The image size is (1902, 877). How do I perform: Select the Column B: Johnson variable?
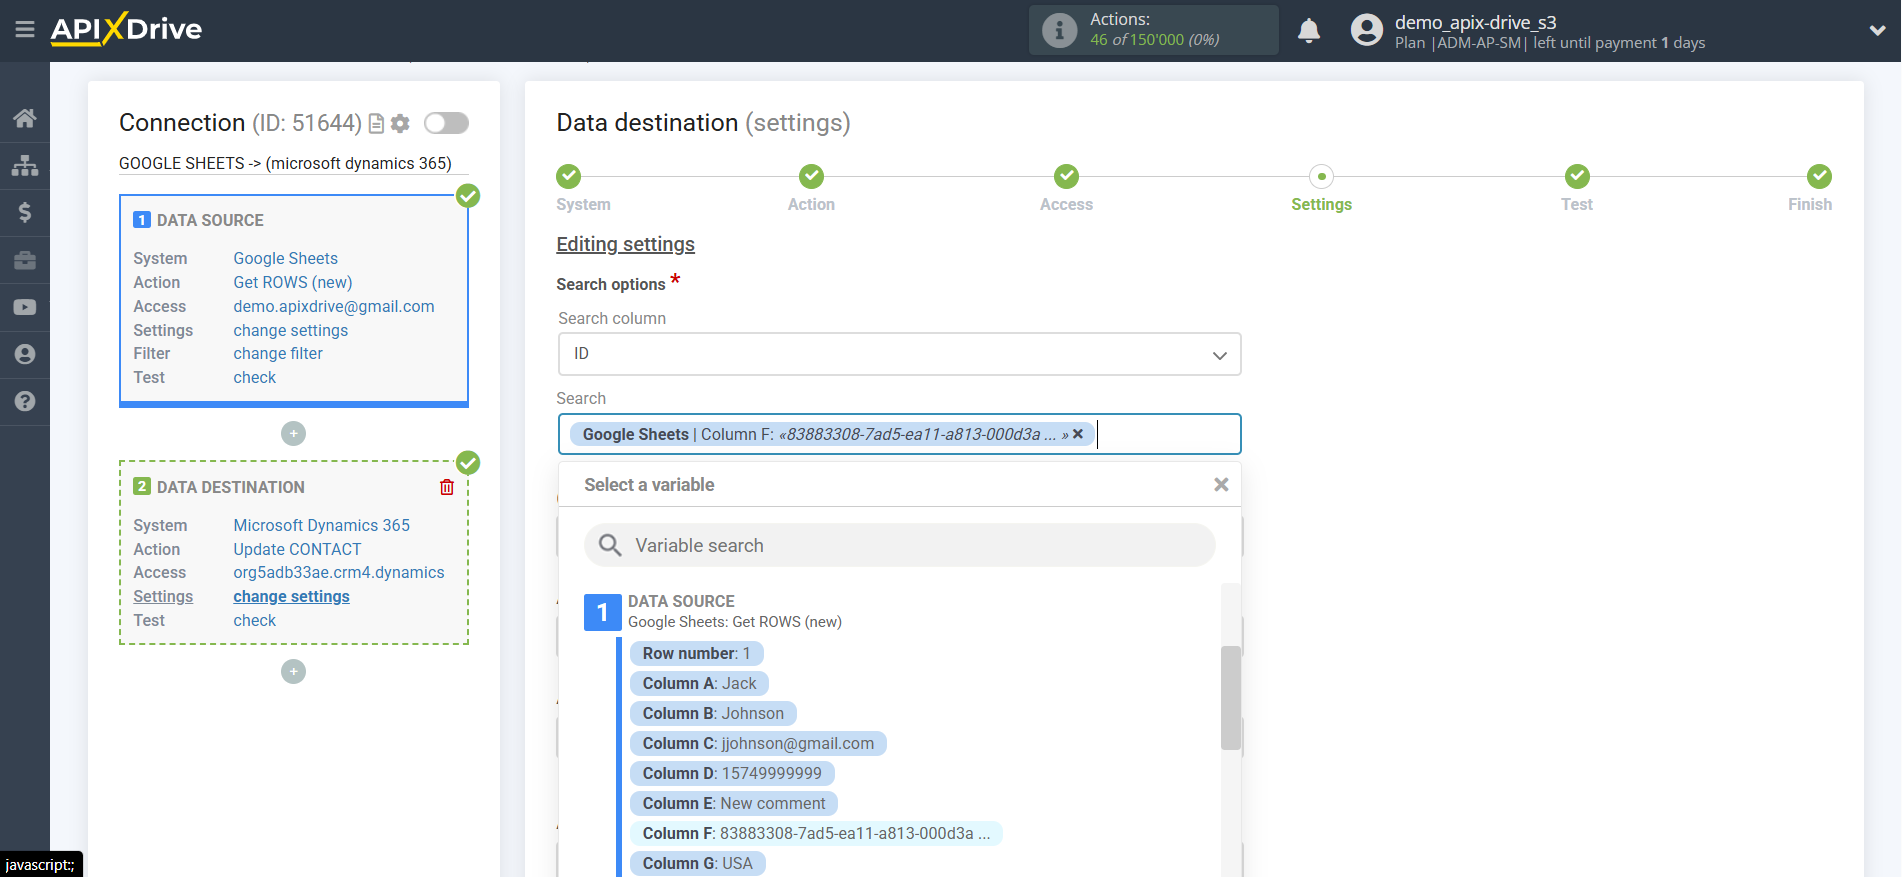713,713
